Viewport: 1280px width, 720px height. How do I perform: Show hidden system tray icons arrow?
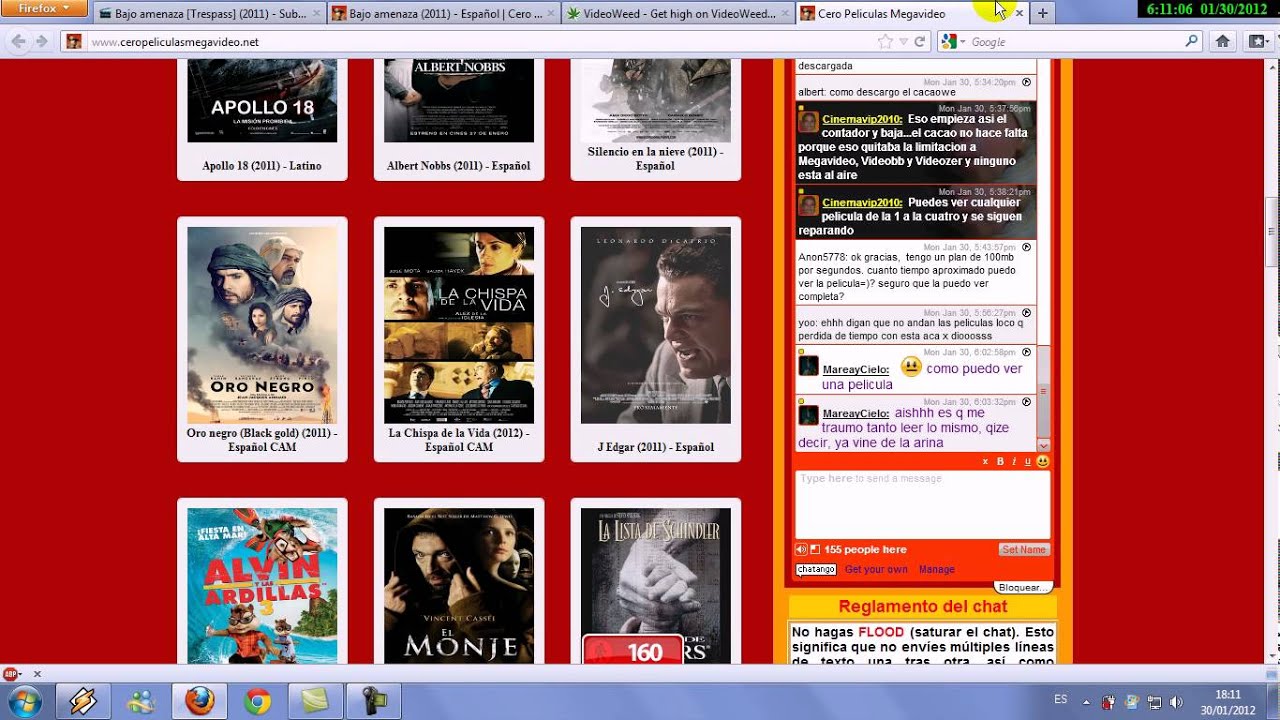click(1086, 702)
